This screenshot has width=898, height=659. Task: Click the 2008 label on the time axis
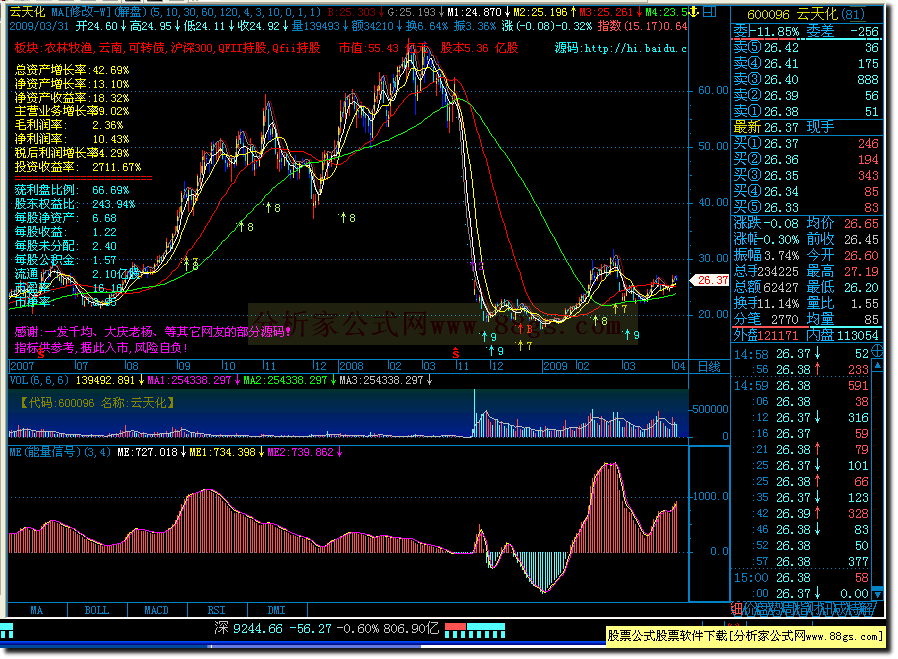351,366
